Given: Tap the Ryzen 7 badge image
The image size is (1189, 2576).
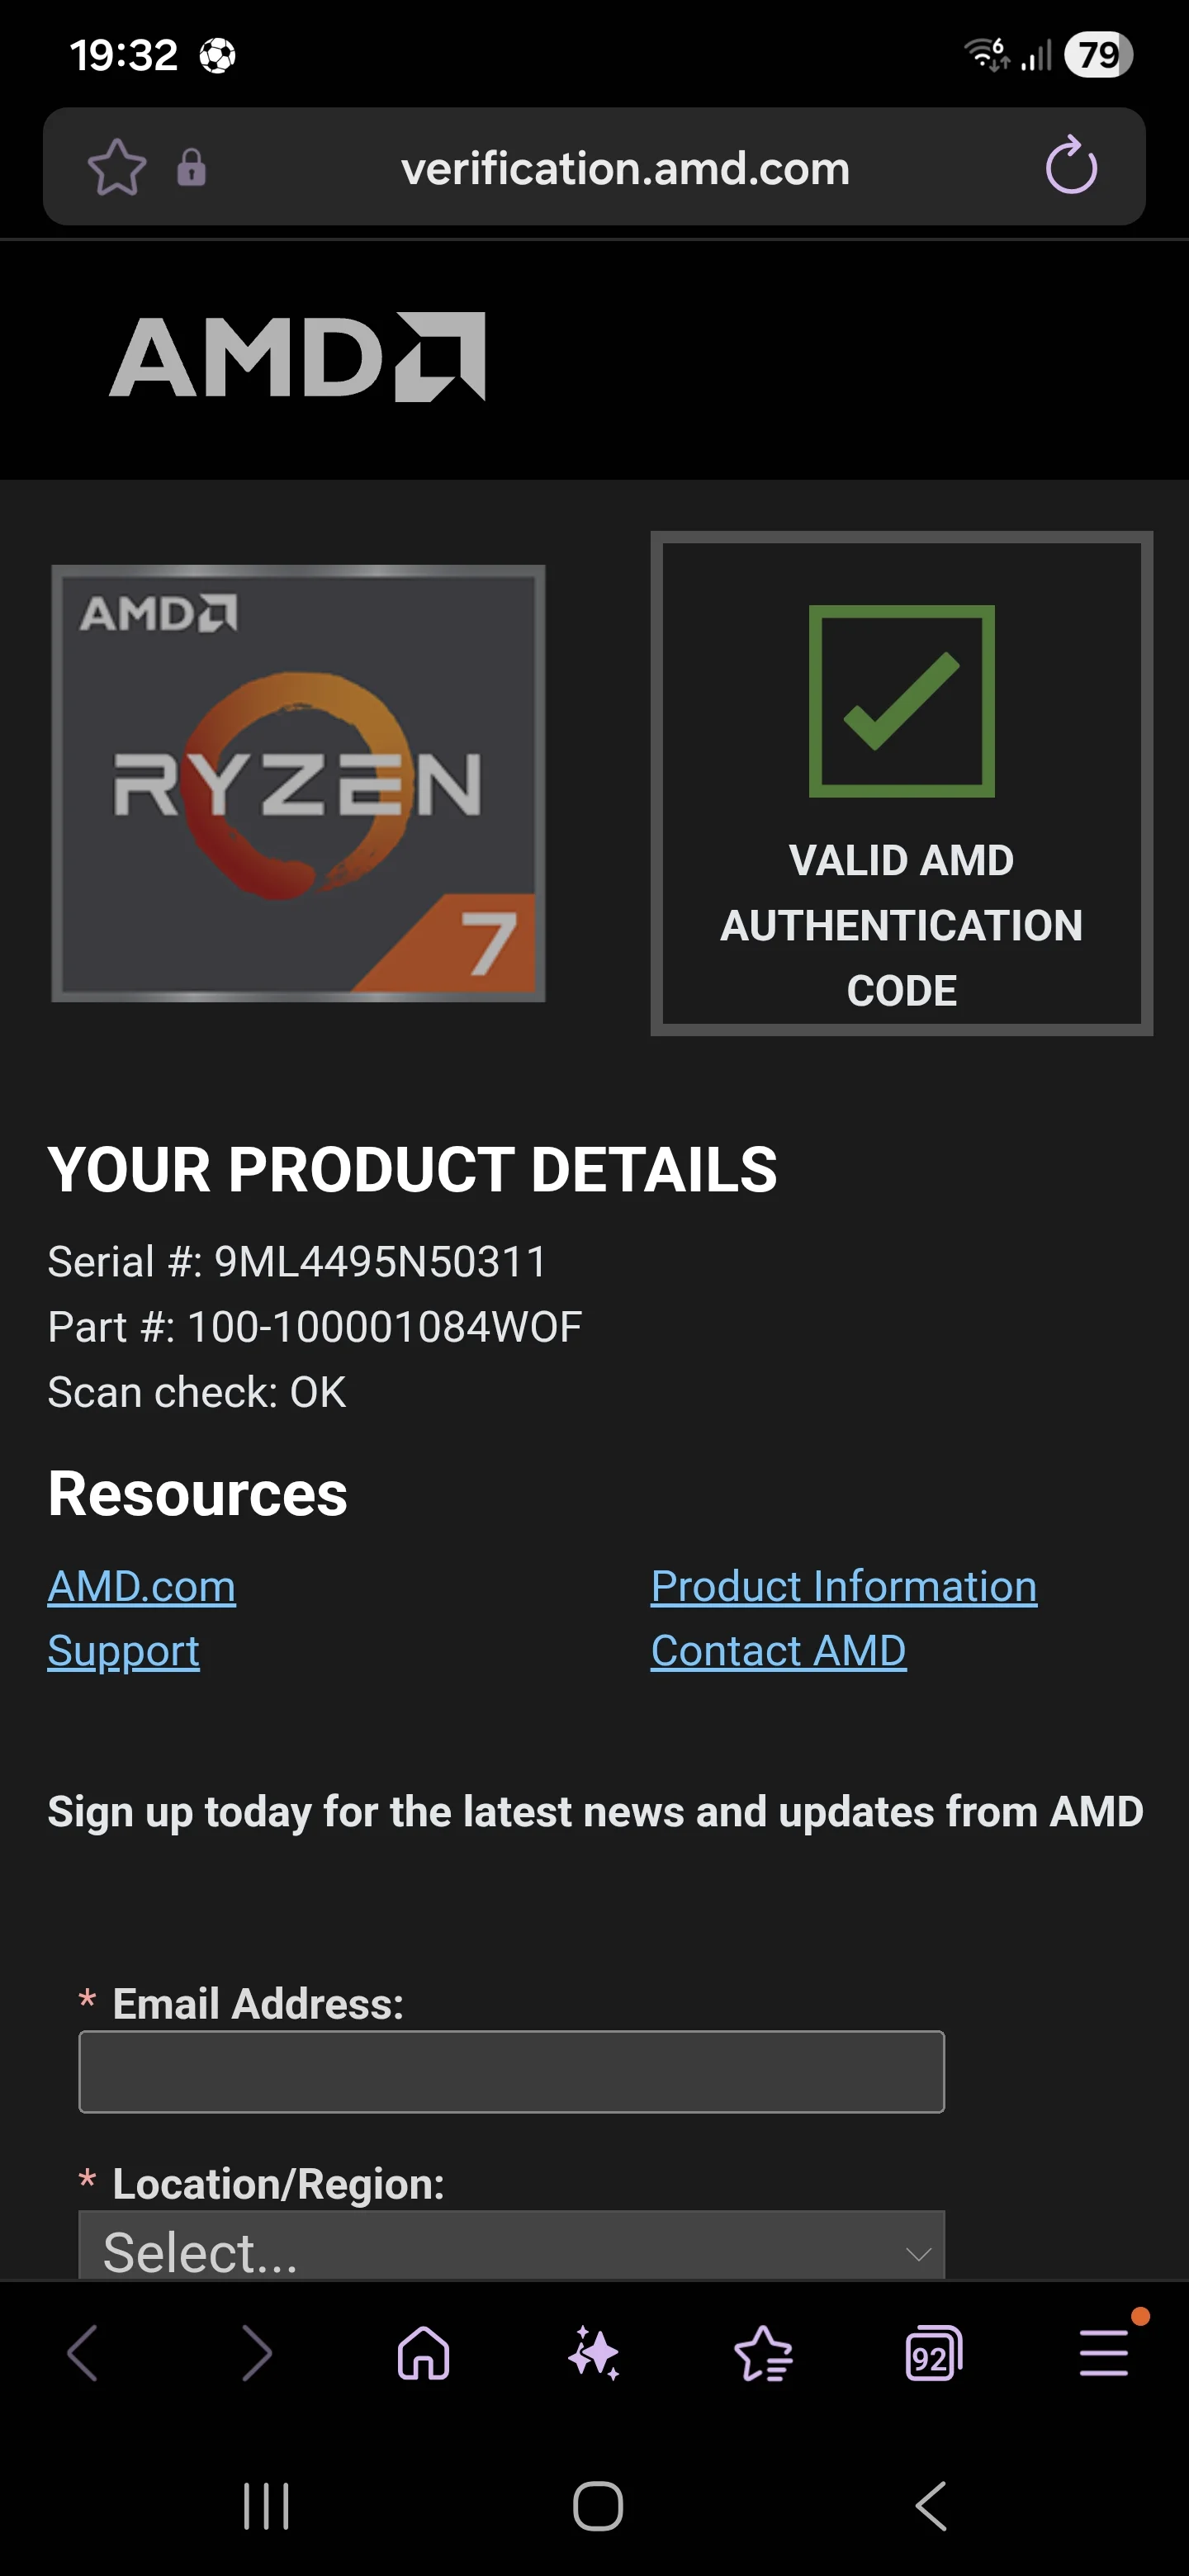Looking at the screenshot, I should pyautogui.click(x=298, y=783).
